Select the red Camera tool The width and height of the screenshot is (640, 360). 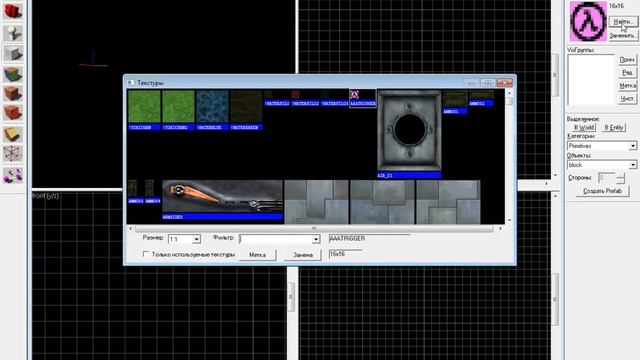point(13,10)
